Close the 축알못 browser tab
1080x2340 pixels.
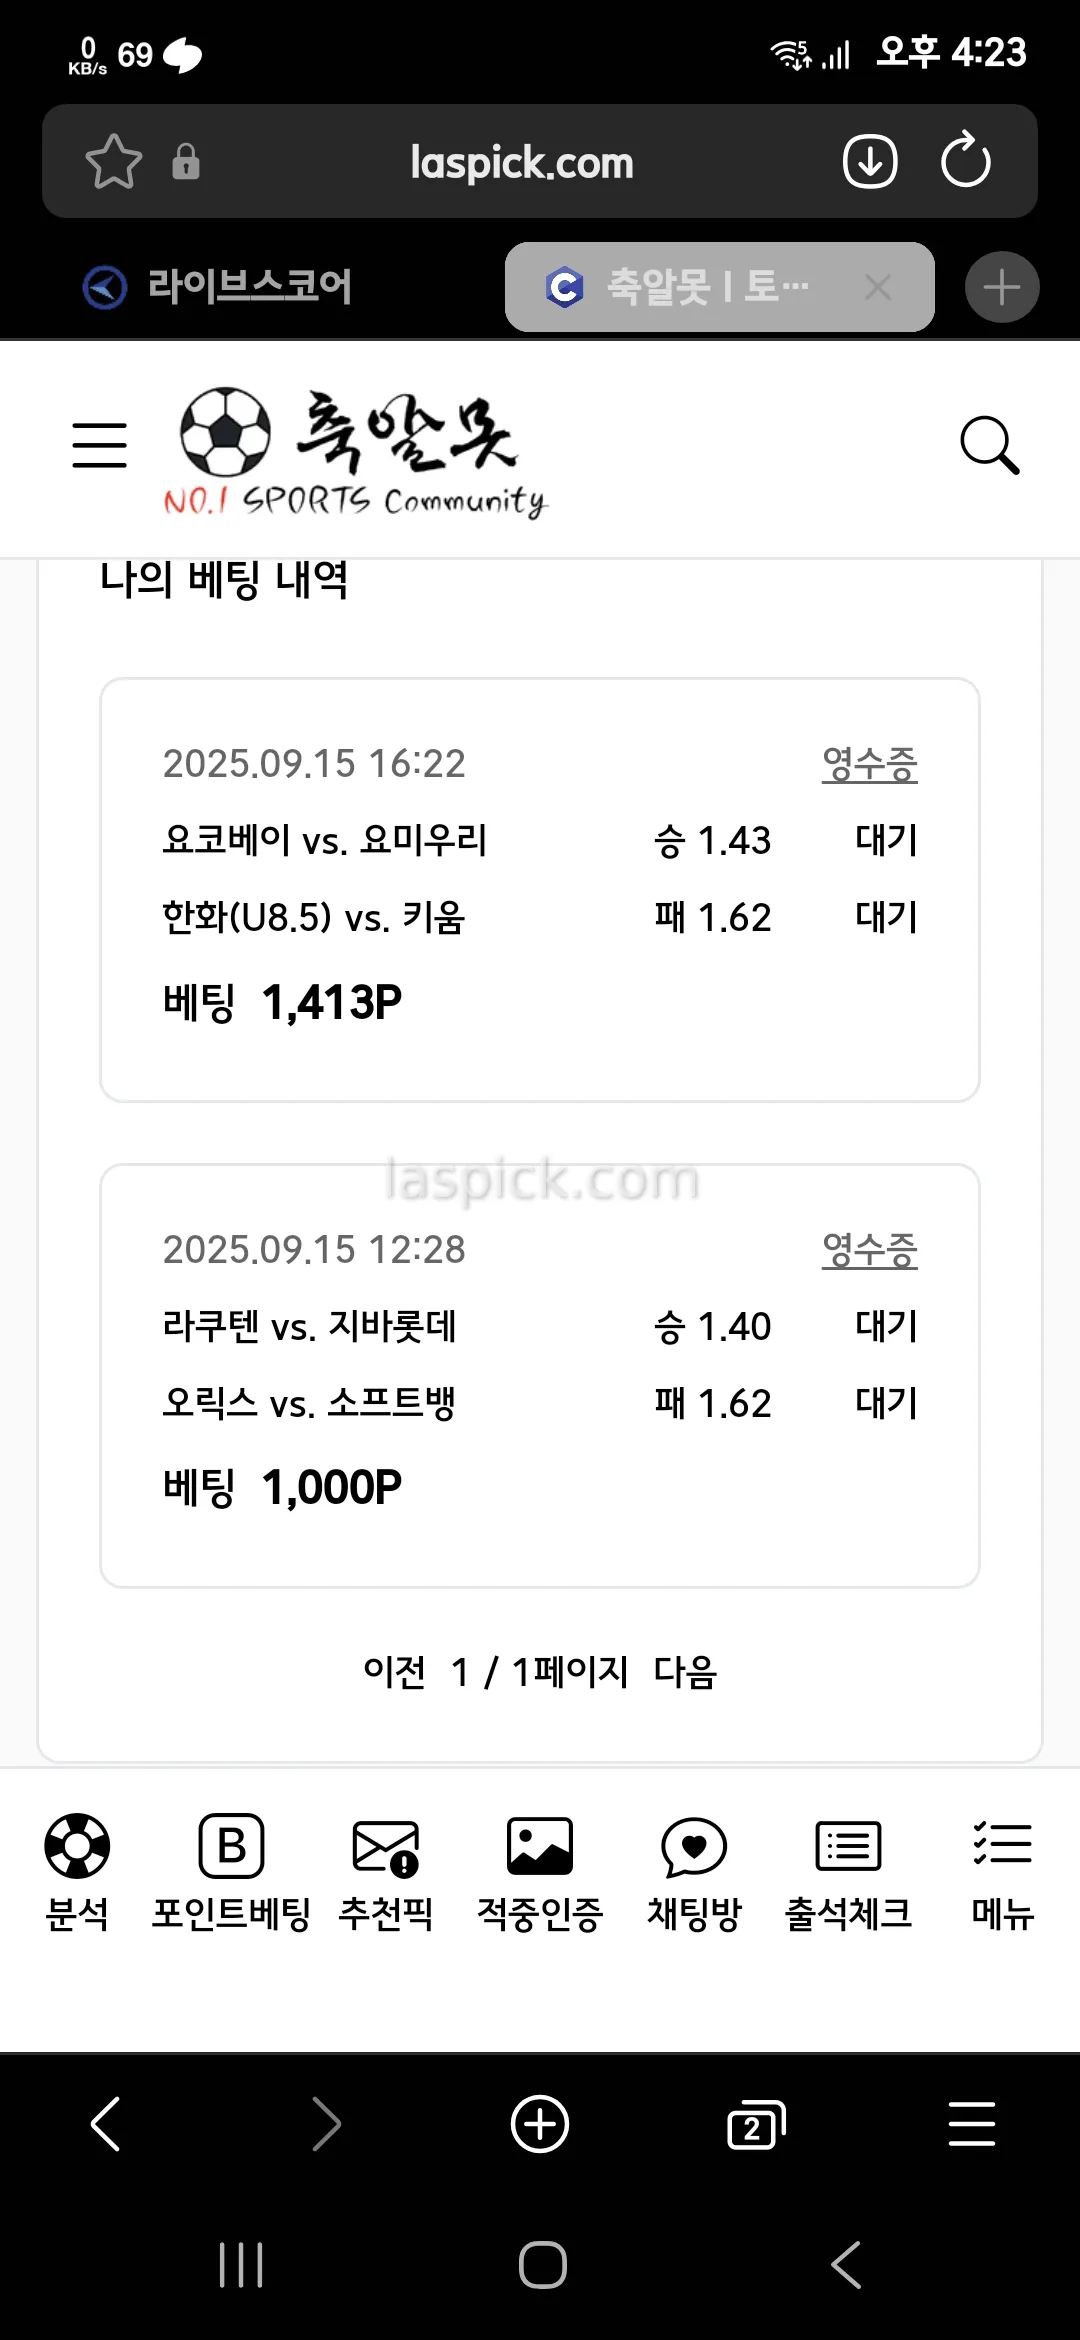pyautogui.click(x=878, y=288)
